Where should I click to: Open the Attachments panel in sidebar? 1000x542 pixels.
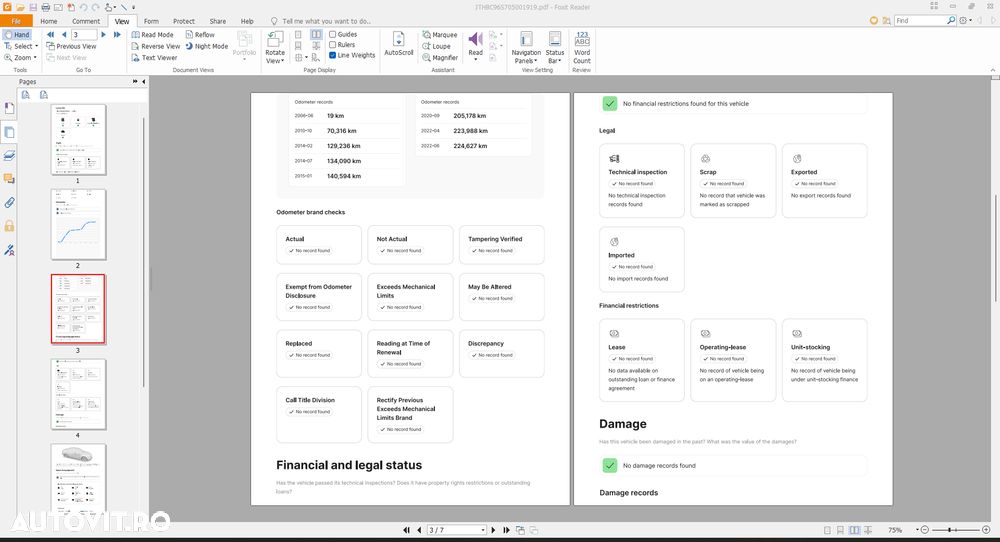(x=9, y=203)
